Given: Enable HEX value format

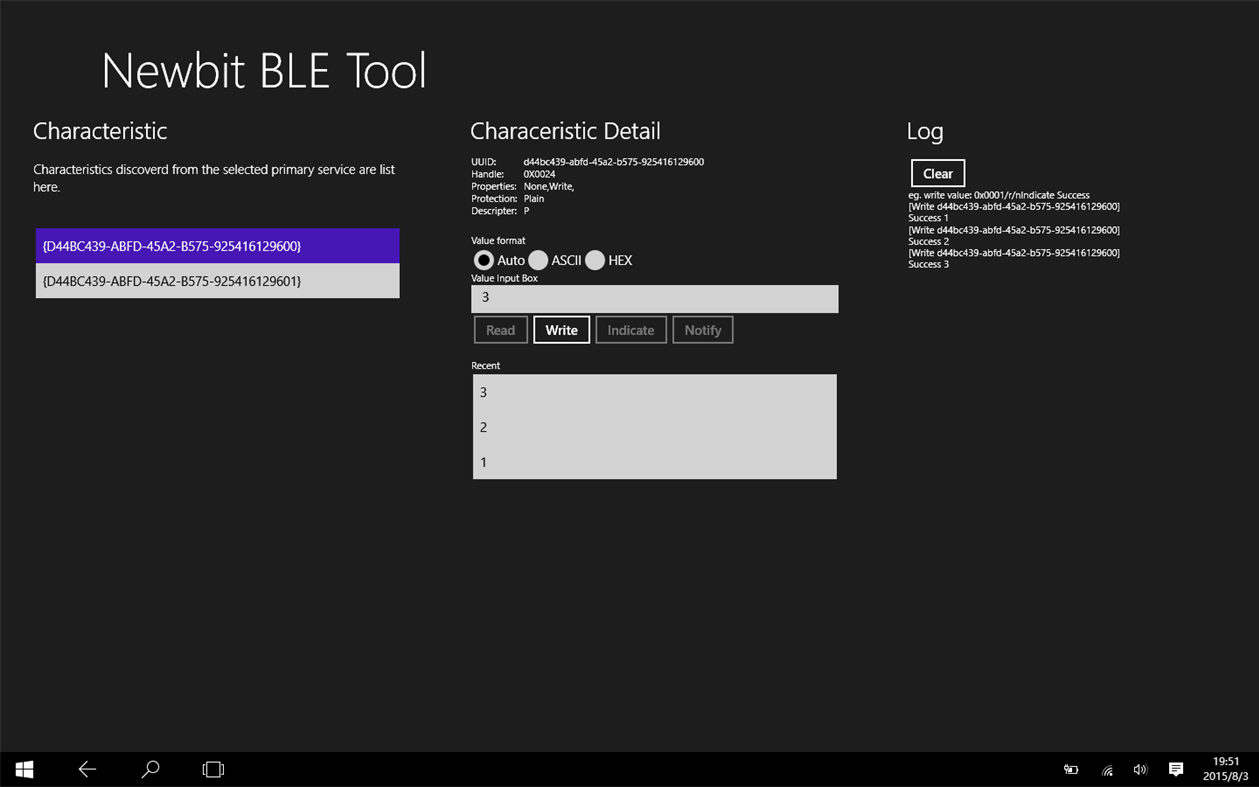Looking at the screenshot, I should [x=596, y=260].
